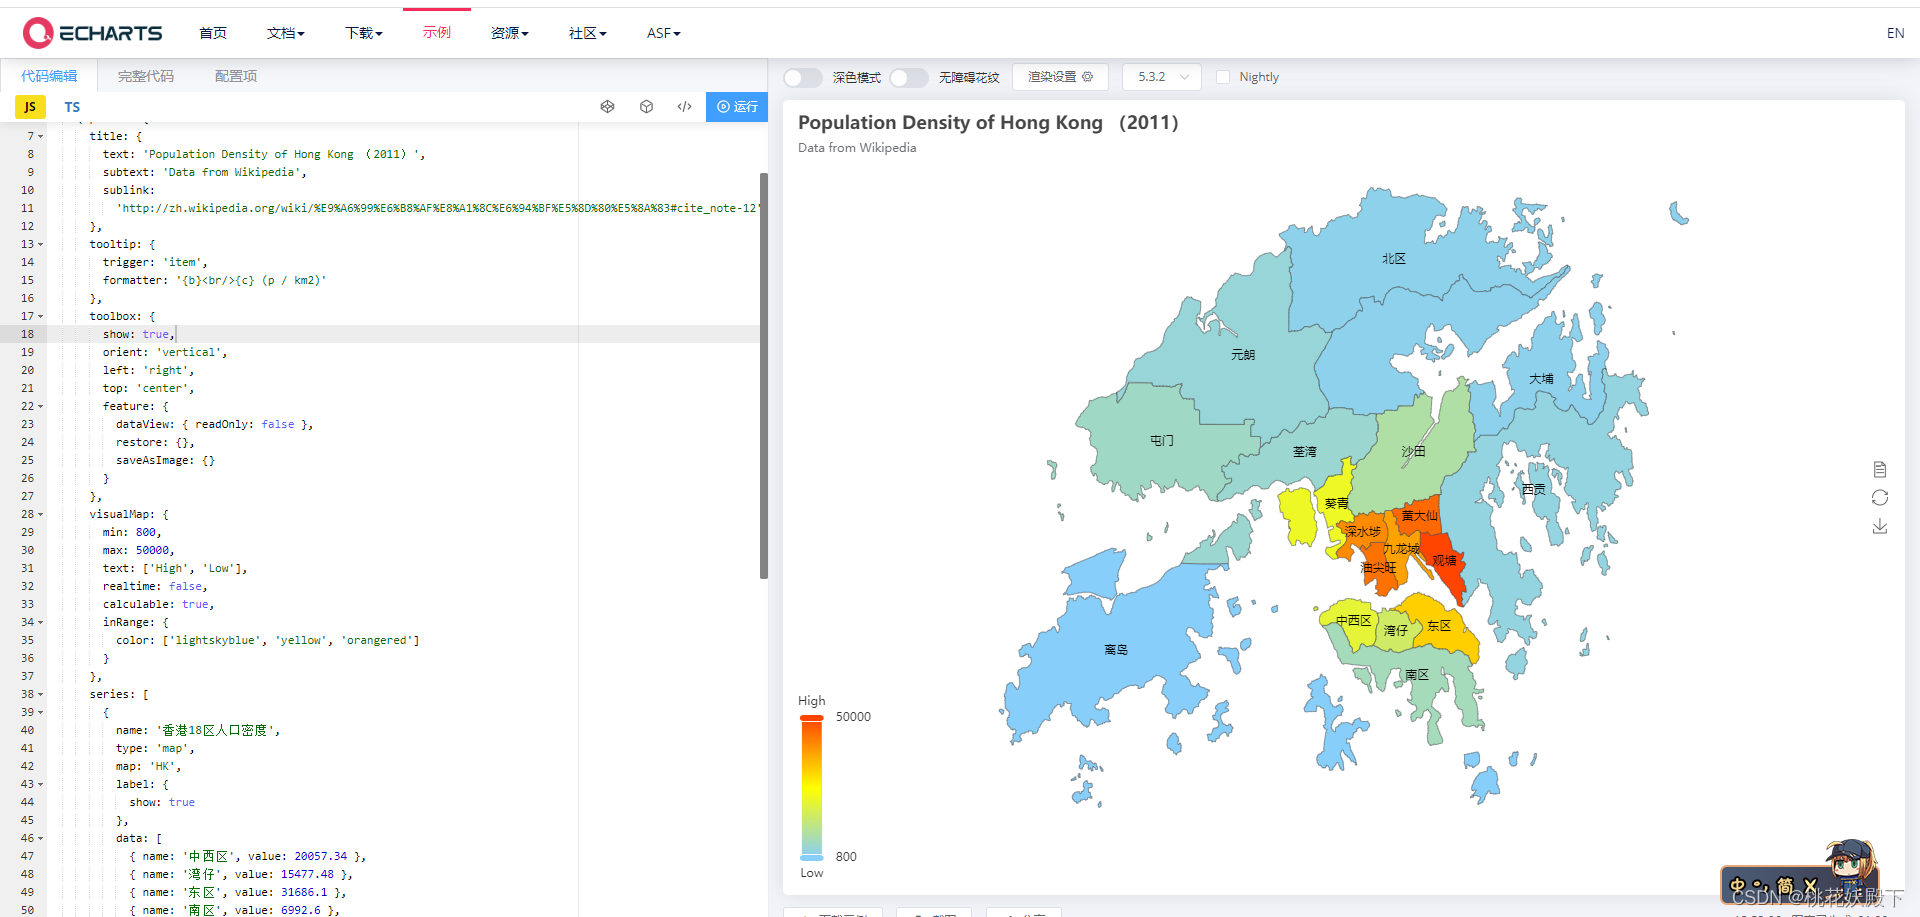Open the 5.3.2 version dropdown

(x=1161, y=76)
